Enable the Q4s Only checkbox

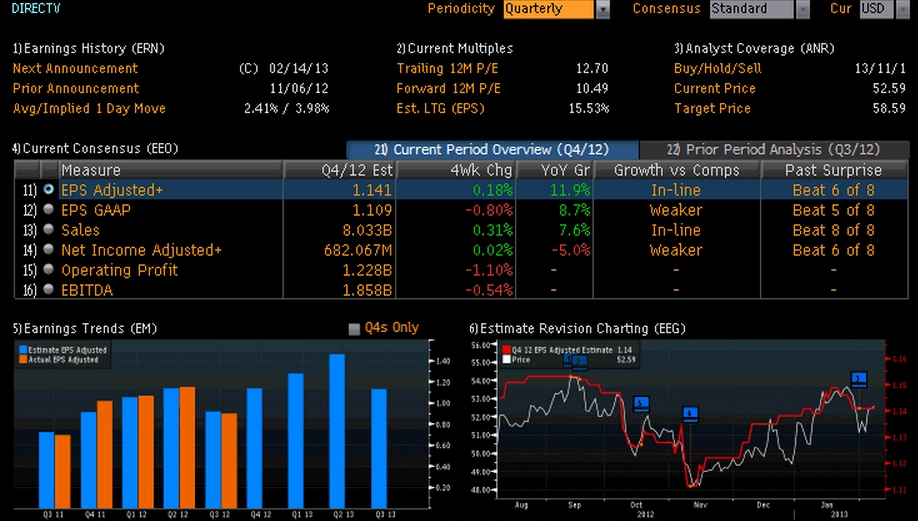click(x=354, y=329)
